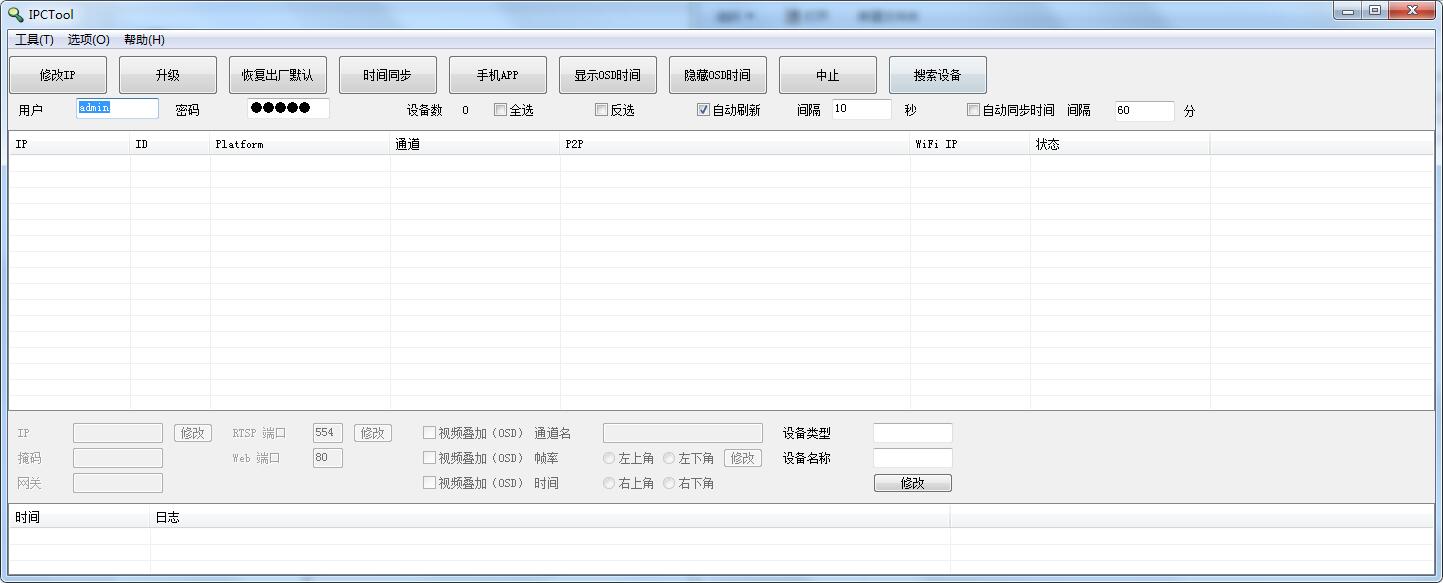Select the 左上角 radio button

coord(609,458)
